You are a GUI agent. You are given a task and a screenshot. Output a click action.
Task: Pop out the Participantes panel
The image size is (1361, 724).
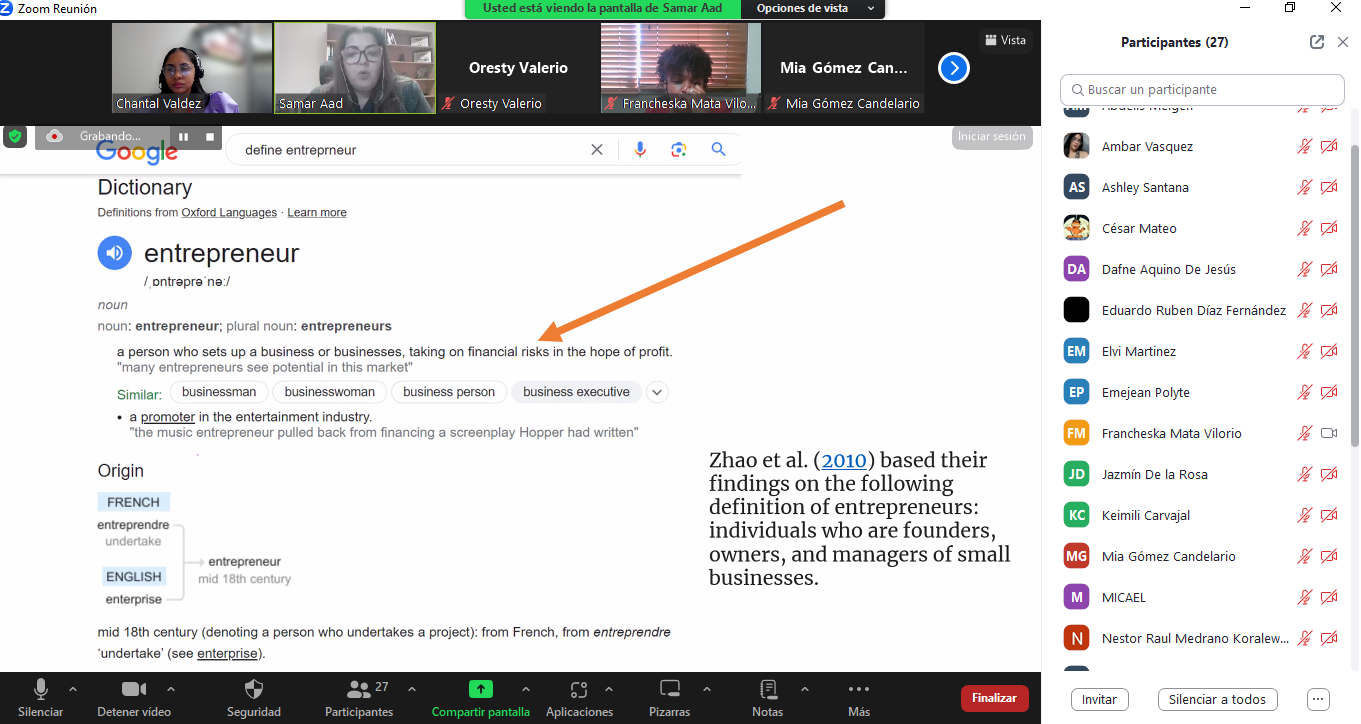click(x=1317, y=42)
